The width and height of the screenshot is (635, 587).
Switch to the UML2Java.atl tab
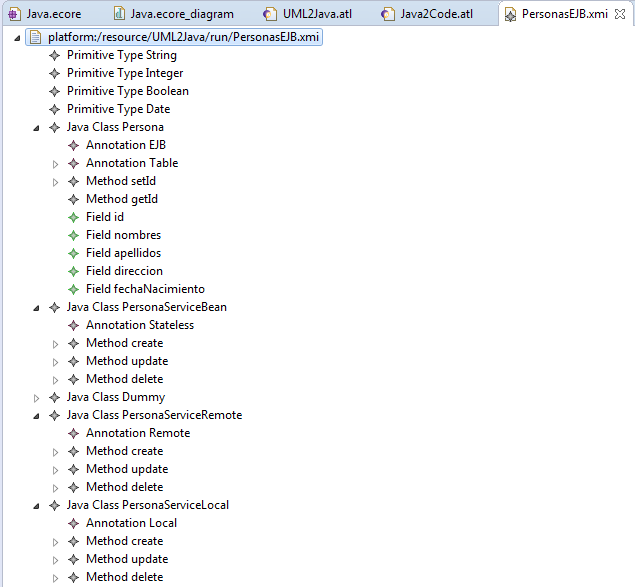coord(308,14)
